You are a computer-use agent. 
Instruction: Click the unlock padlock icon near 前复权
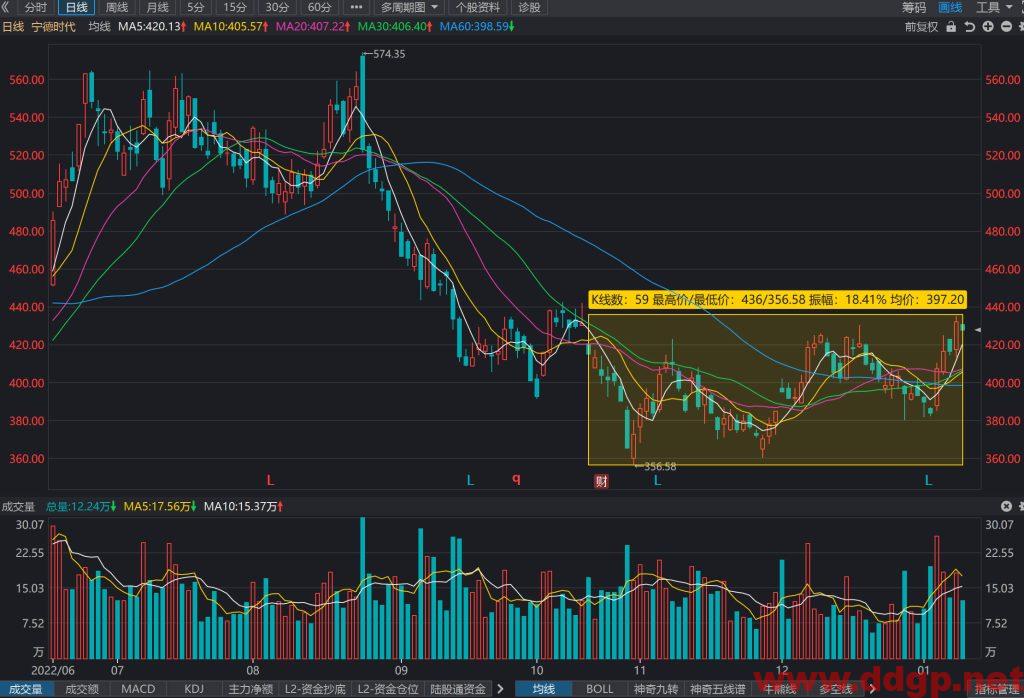click(x=951, y=27)
